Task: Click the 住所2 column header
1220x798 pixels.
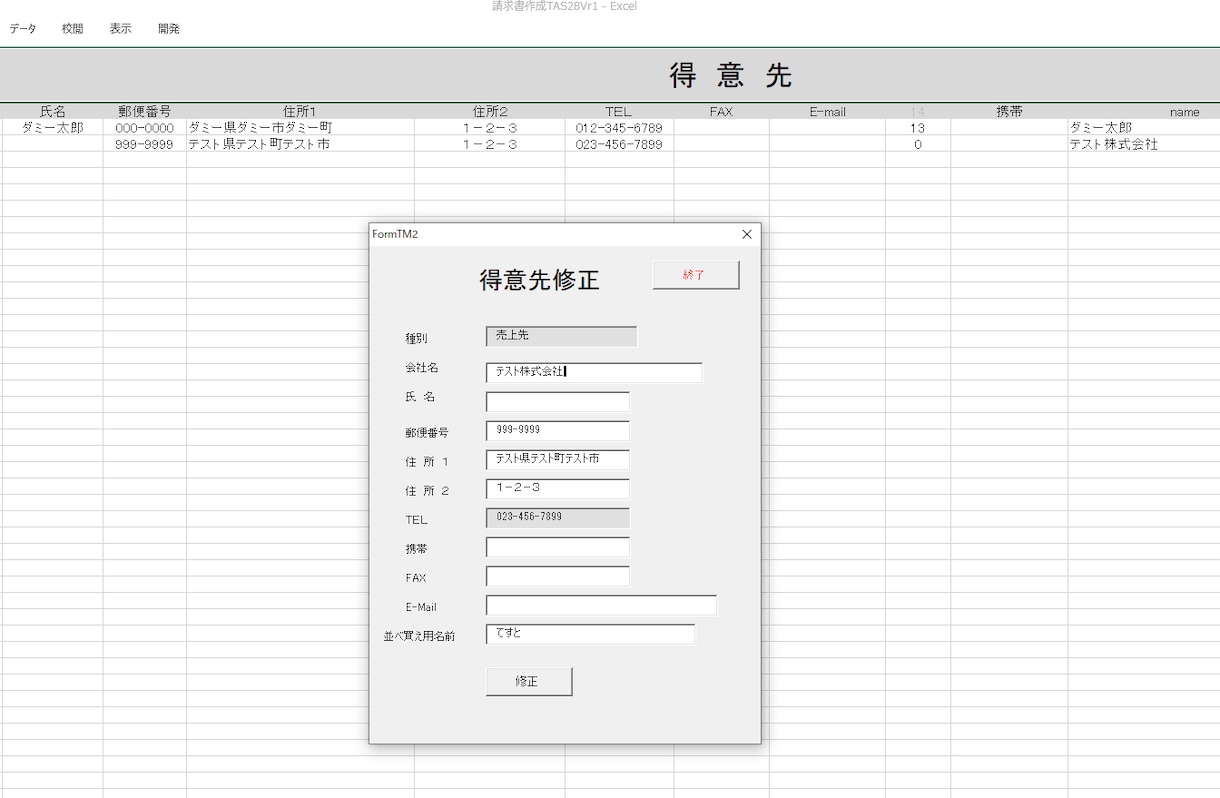Action: pos(490,111)
